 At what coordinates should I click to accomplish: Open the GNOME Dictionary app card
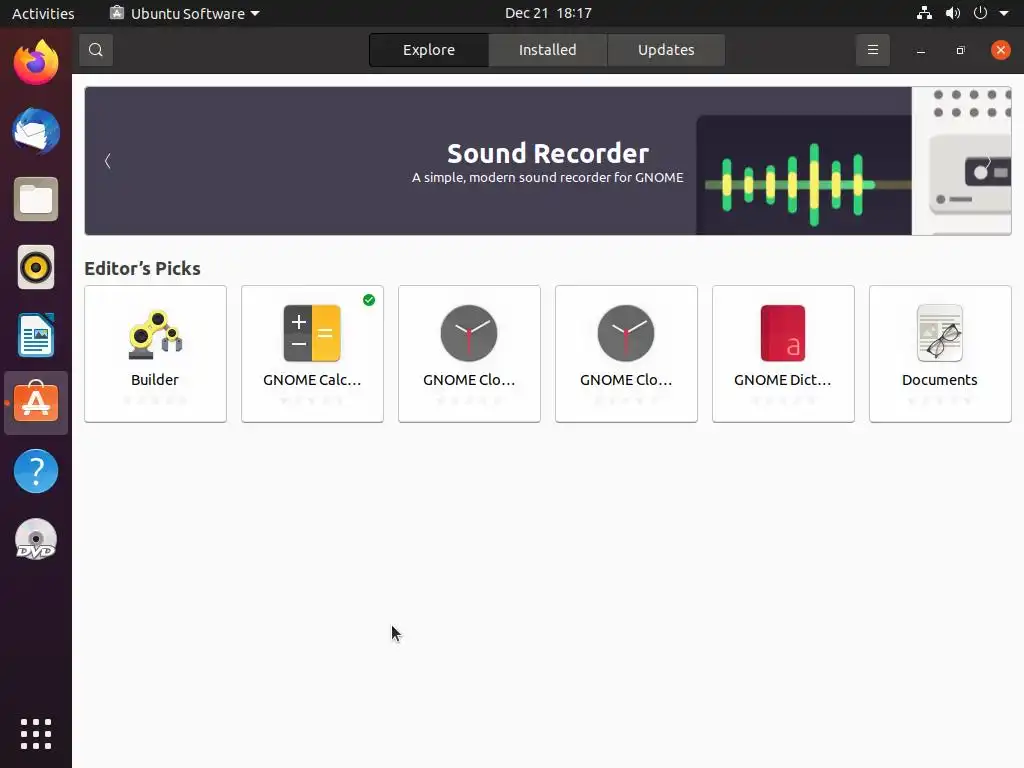click(x=783, y=354)
